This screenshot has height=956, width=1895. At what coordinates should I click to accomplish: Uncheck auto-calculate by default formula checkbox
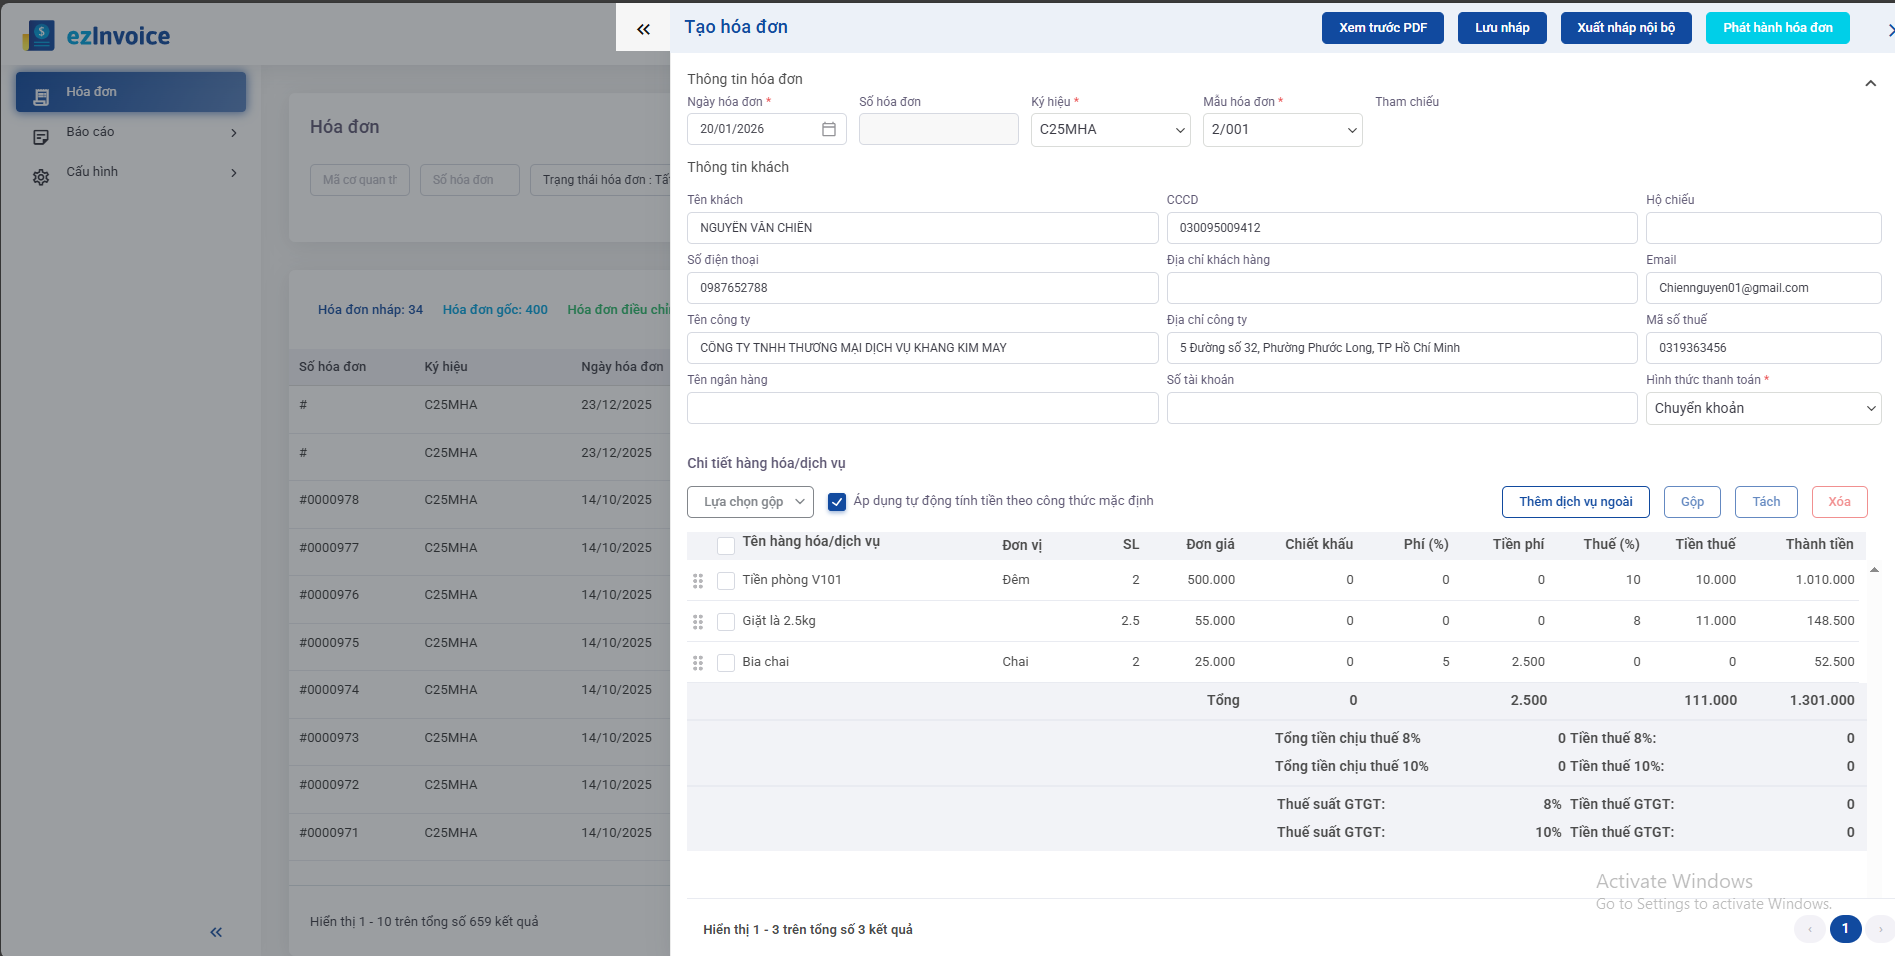click(x=837, y=502)
